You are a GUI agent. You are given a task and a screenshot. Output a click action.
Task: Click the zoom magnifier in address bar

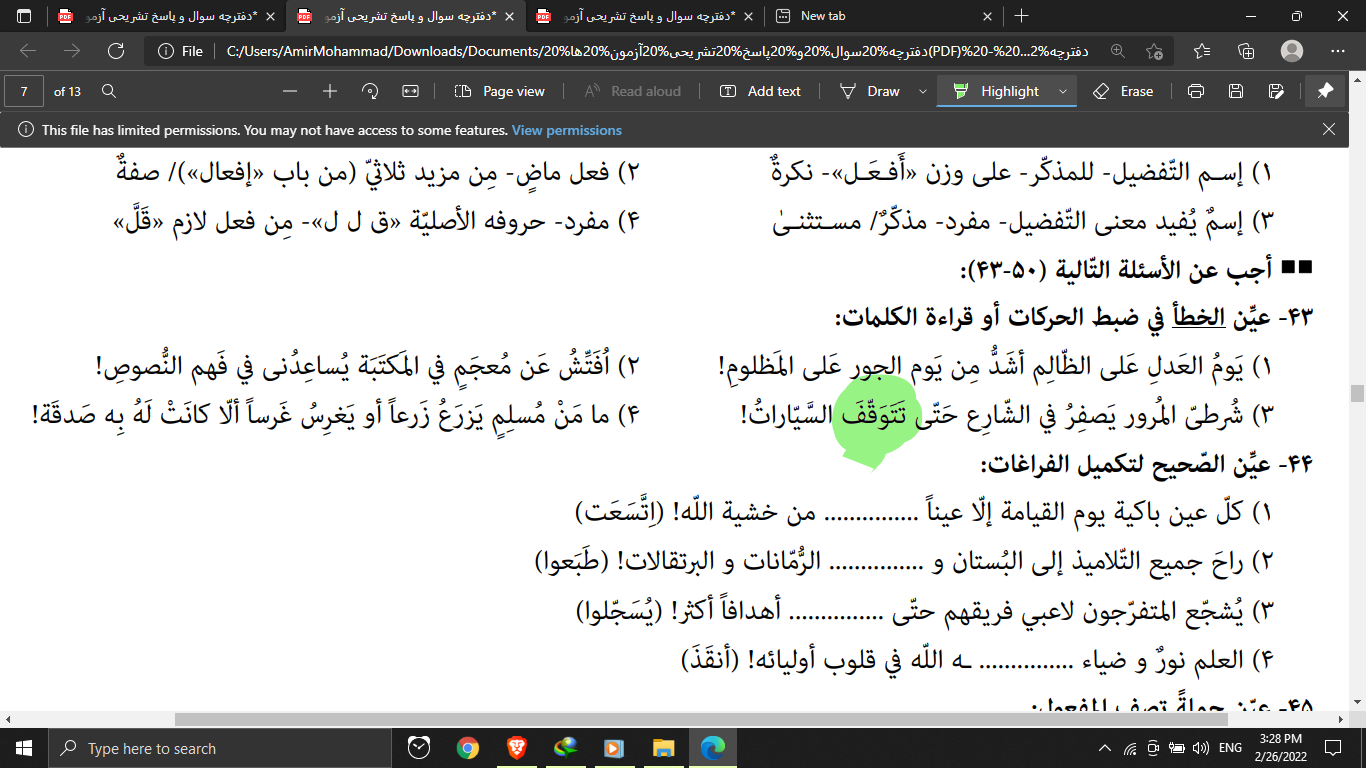tap(1117, 51)
